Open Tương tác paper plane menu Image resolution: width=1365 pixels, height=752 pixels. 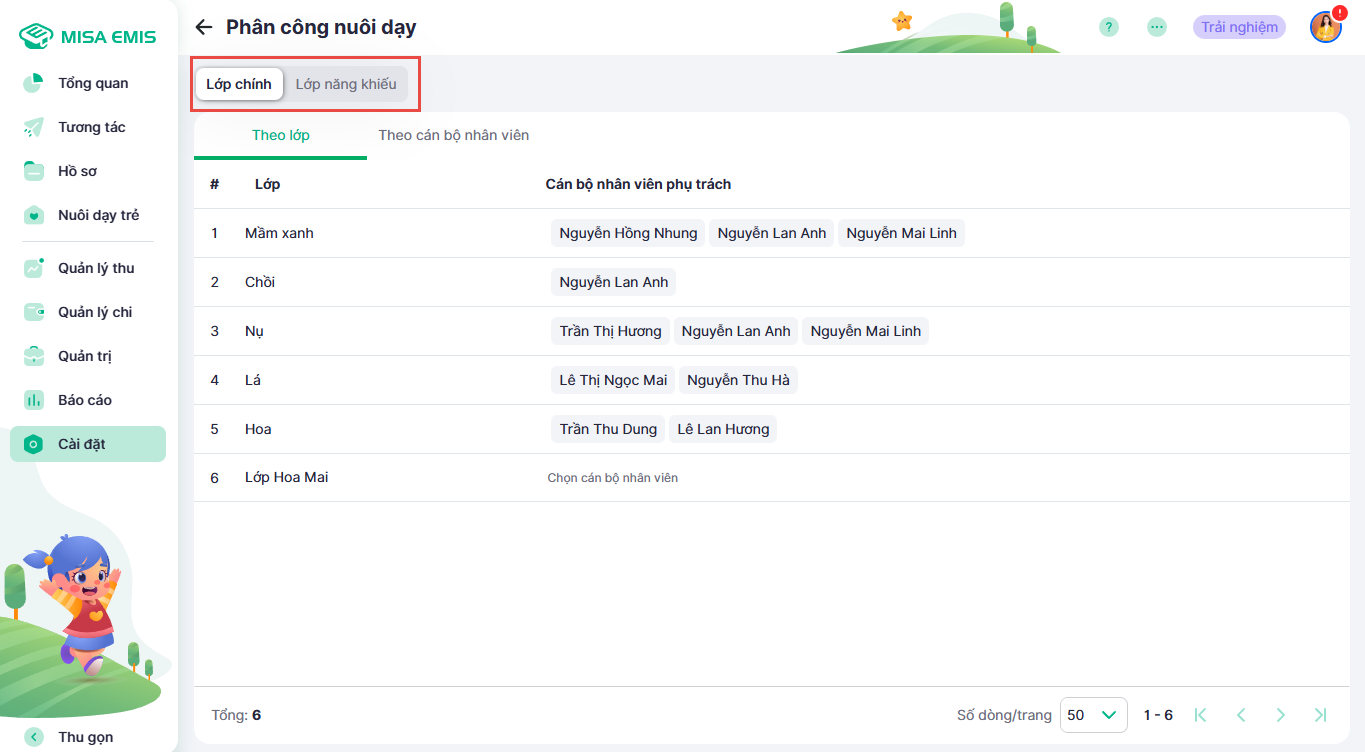point(91,127)
